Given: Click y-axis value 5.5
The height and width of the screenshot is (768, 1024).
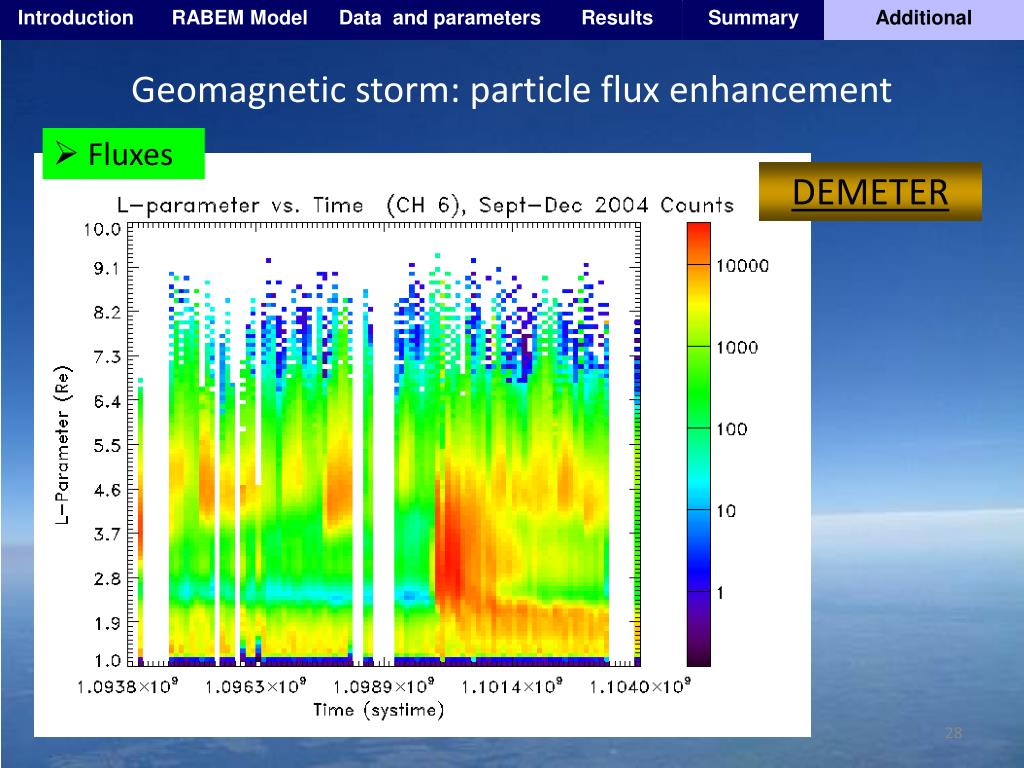Looking at the screenshot, I should point(107,445).
